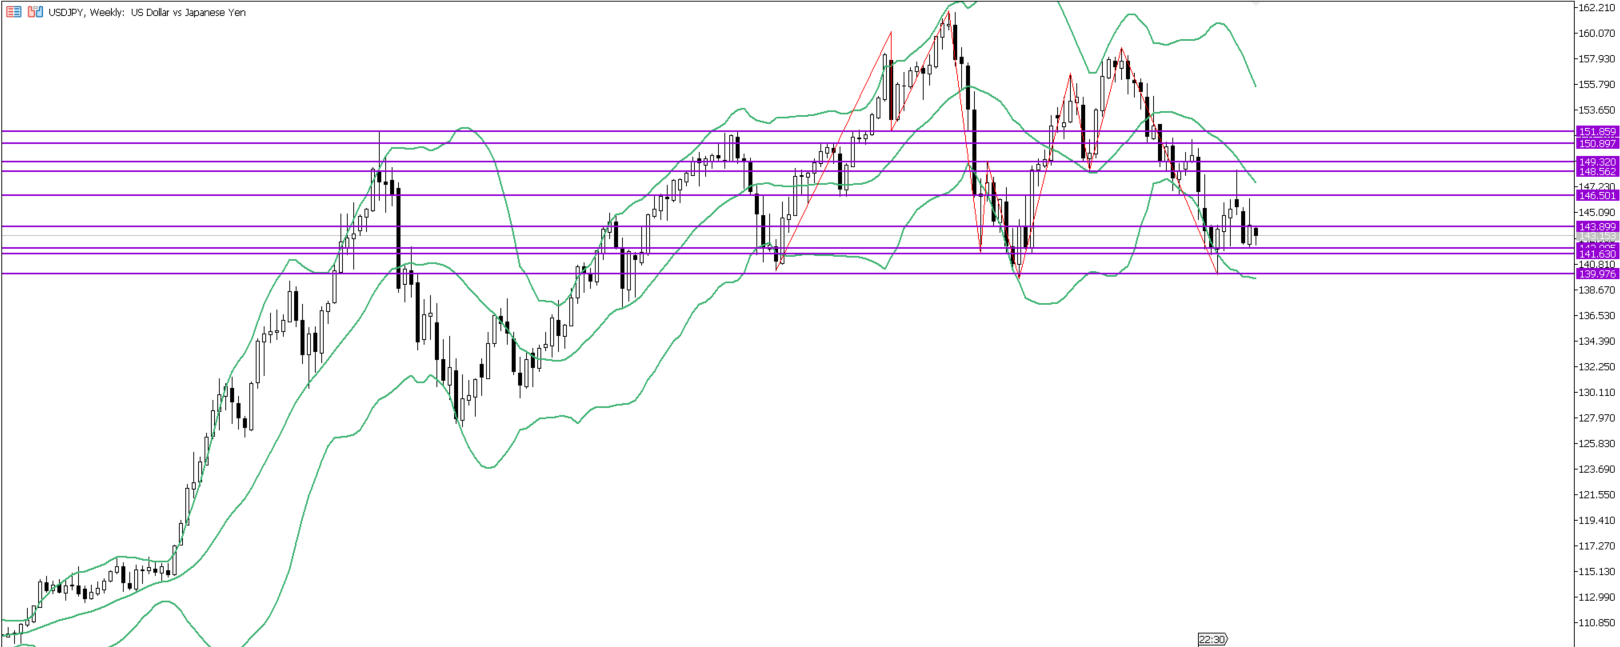Click the 146.501 purple price label
The height and width of the screenshot is (647, 1620).
[1596, 196]
